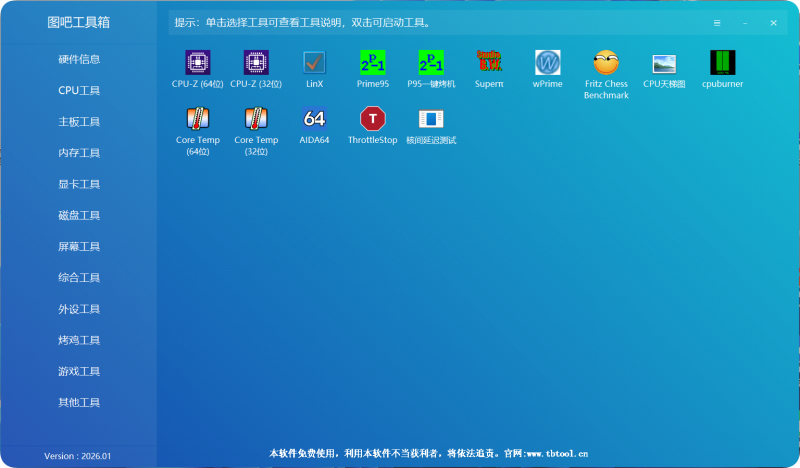This screenshot has width=800, height=468.
Task: Open the 硬件信息 category
Action: tap(79, 59)
